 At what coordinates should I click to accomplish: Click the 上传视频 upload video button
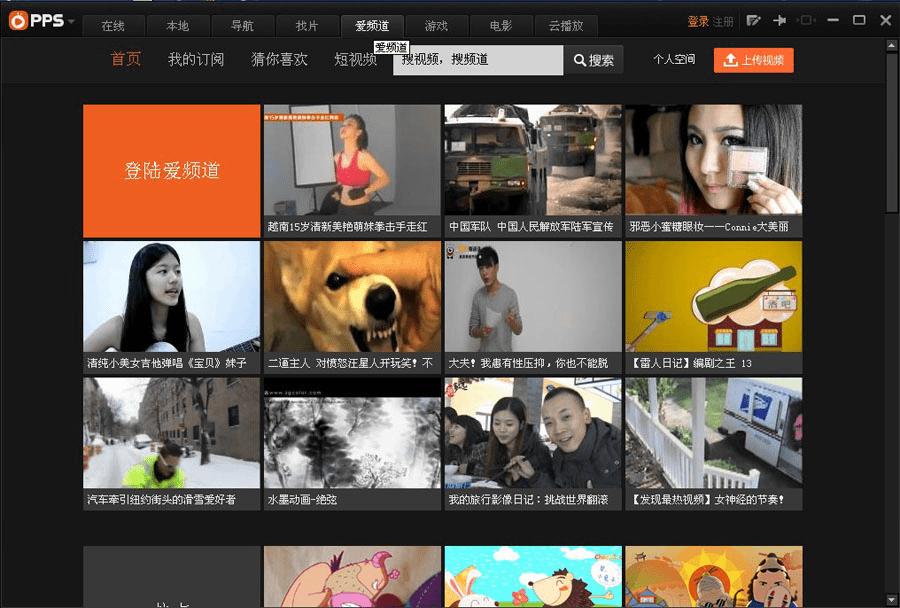tap(754, 60)
